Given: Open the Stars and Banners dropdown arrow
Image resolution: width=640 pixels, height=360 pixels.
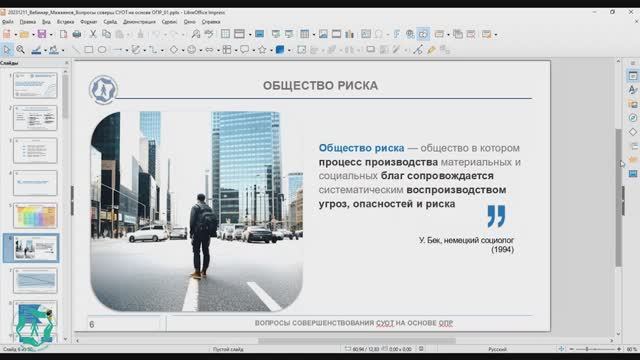Looking at the screenshot, I should coord(271,50).
